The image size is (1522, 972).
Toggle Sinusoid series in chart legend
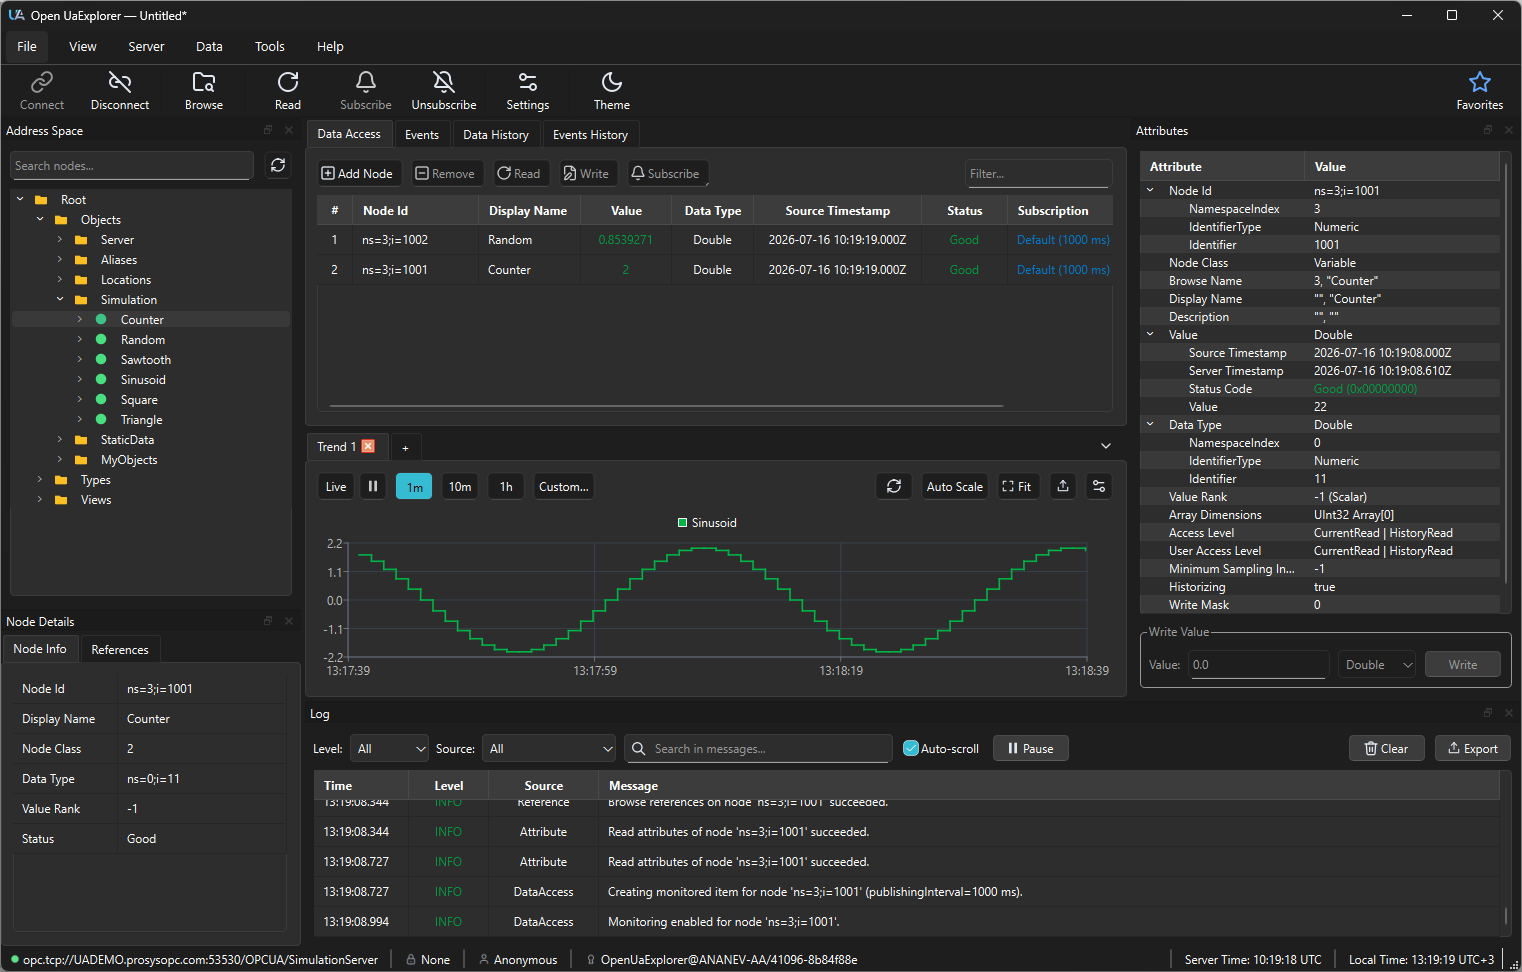tap(707, 523)
